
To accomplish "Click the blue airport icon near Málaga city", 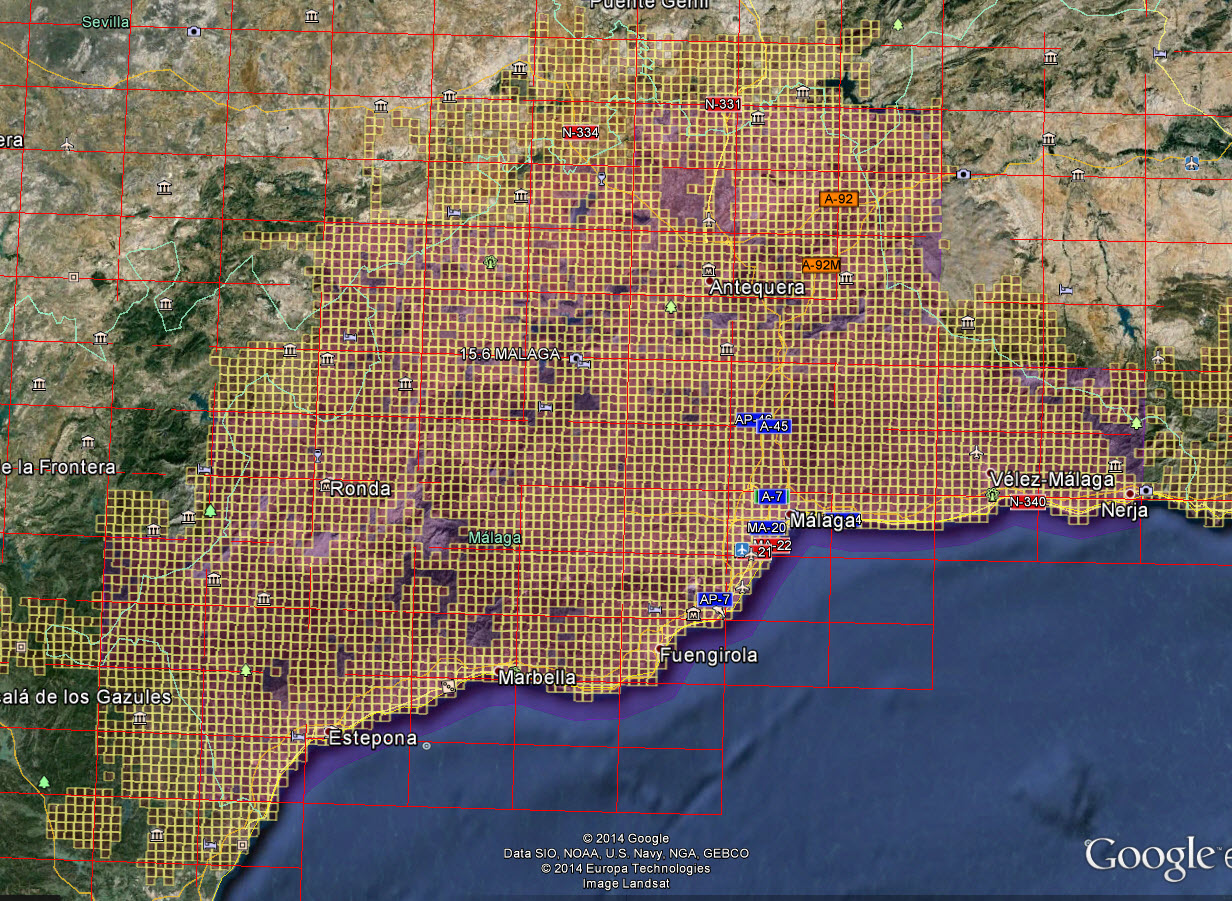I will 741,550.
